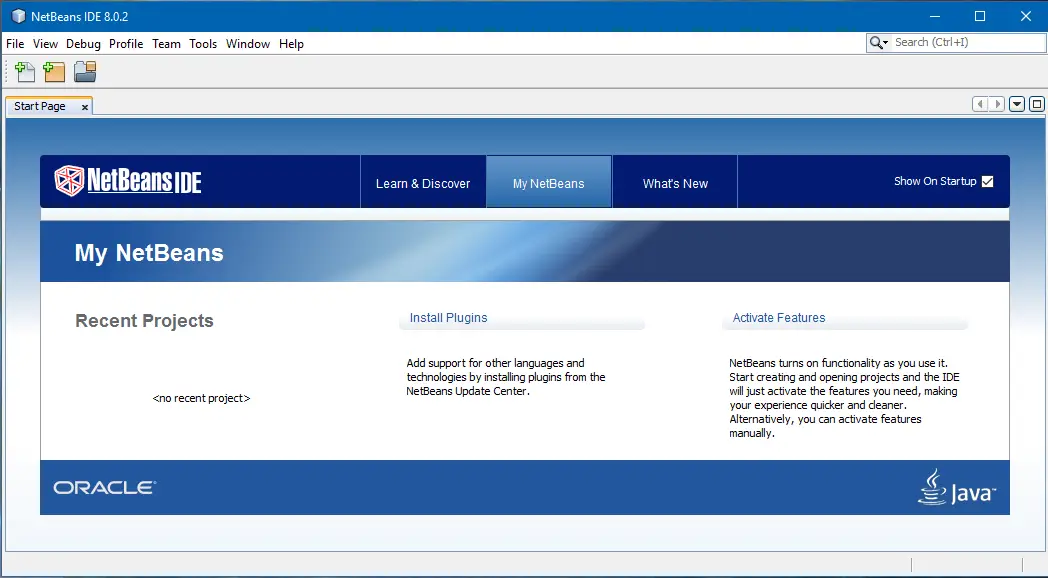Click the NetBeans cube icon in title bar
The width and height of the screenshot is (1048, 578).
point(18,16)
